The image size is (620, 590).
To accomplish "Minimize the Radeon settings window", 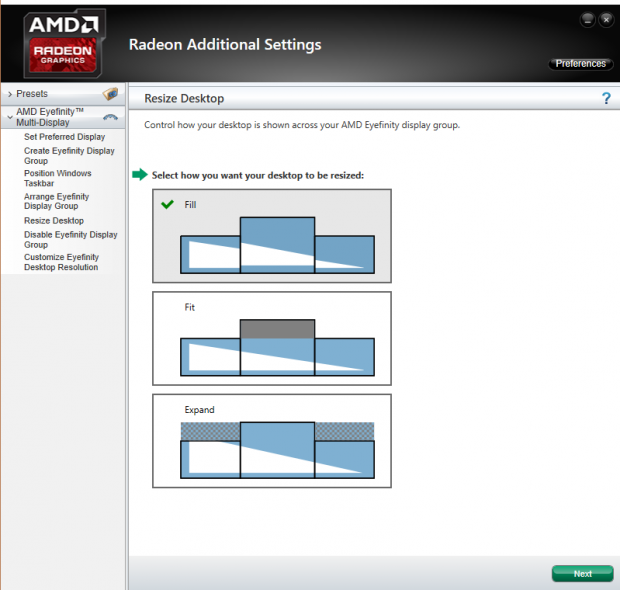I will point(588,19).
